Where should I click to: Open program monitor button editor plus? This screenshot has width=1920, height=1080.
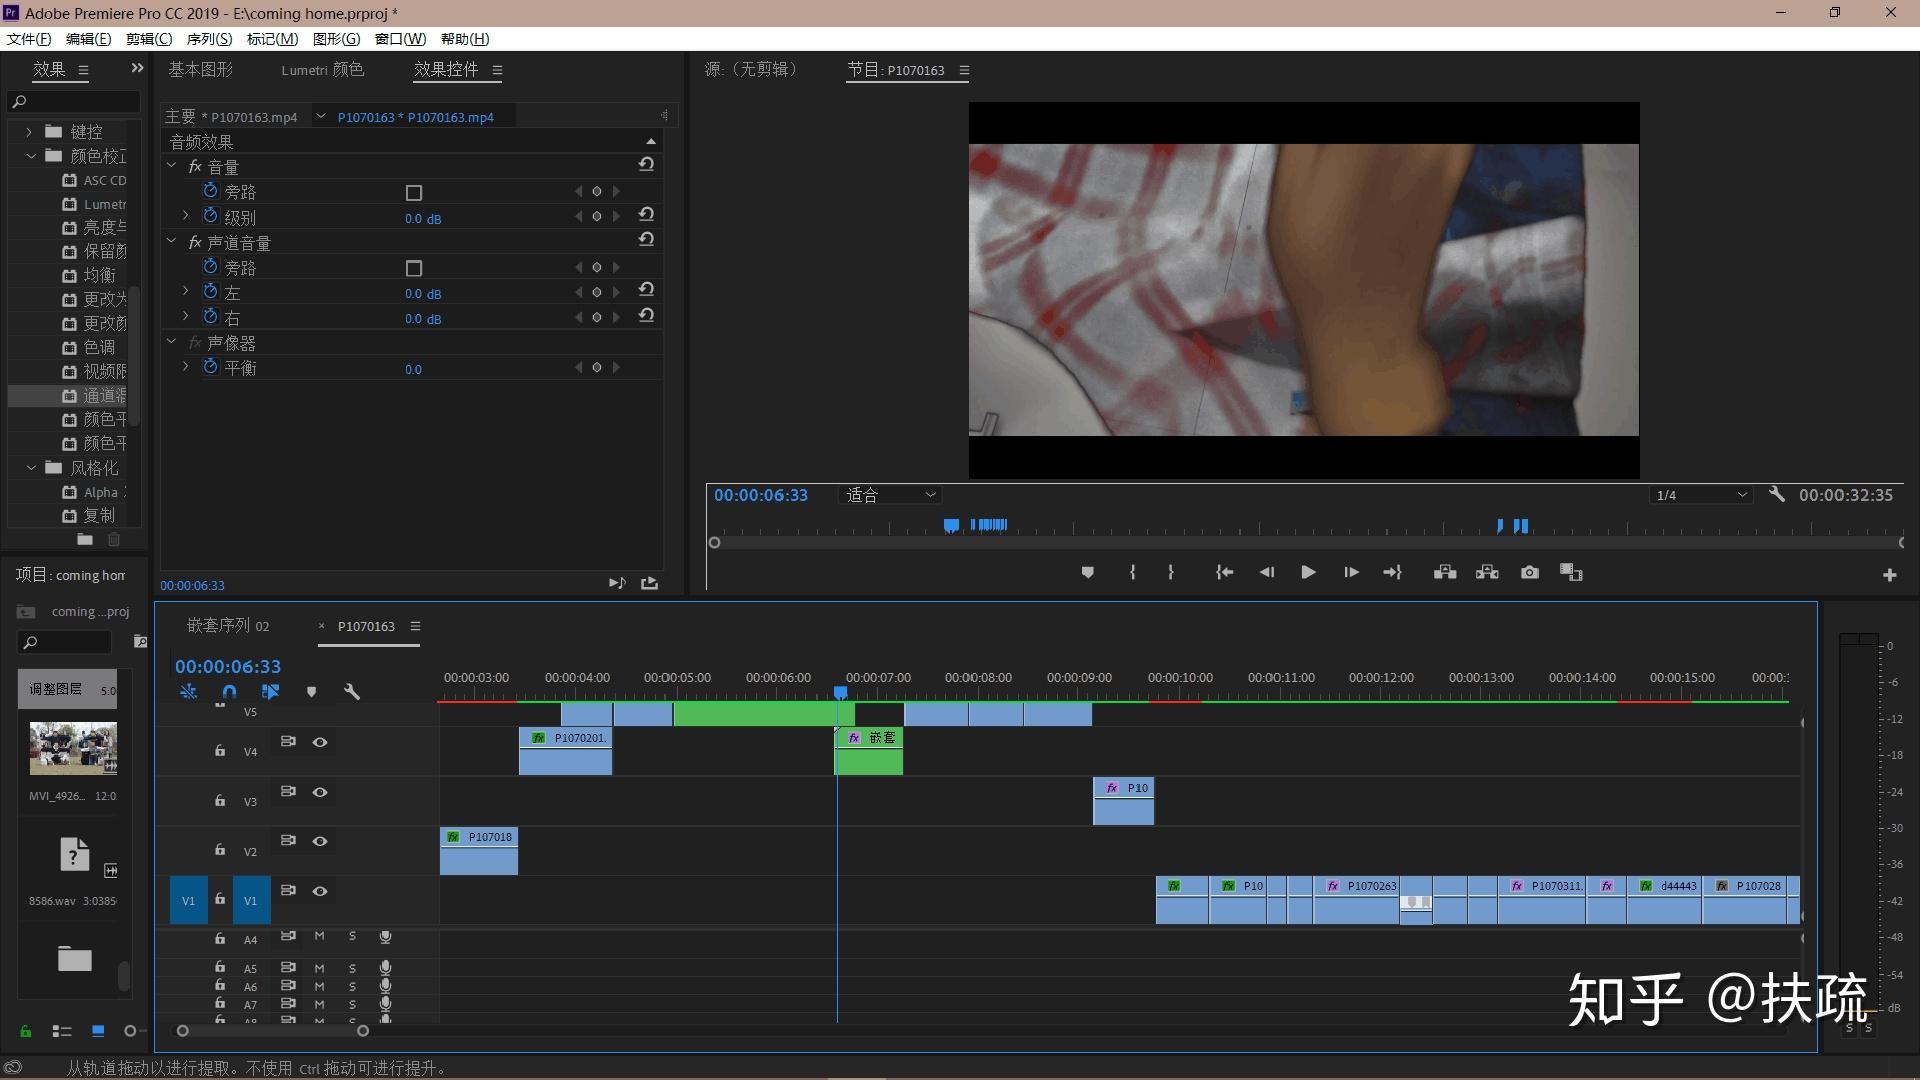[x=1889, y=575]
